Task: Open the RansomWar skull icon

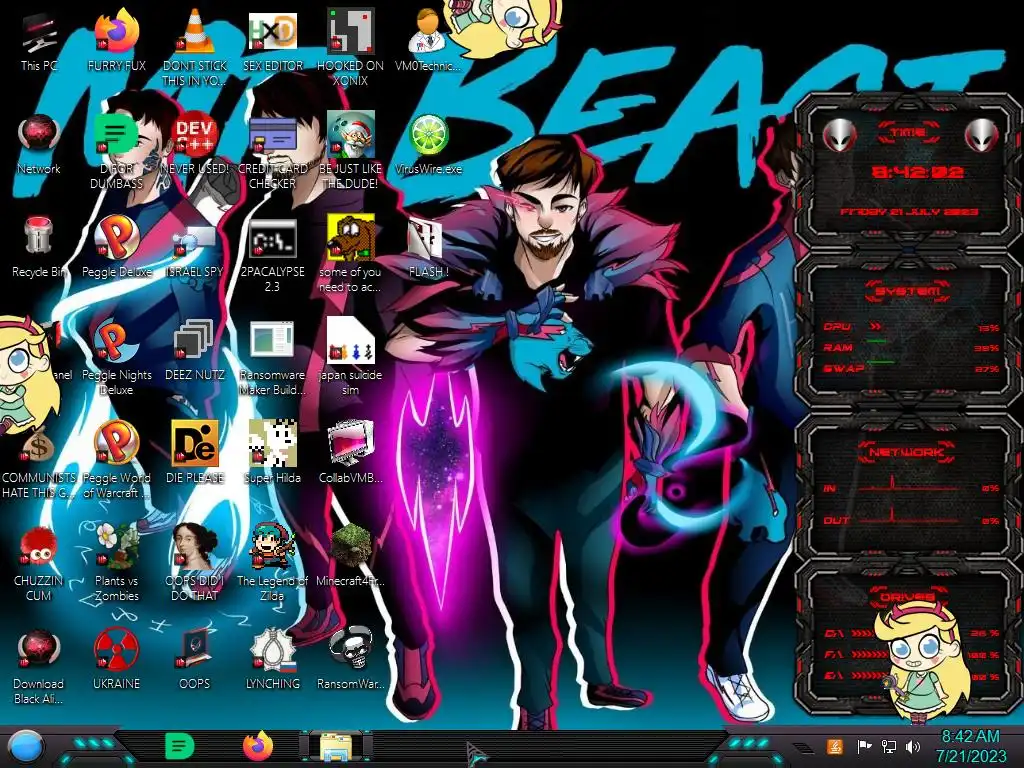Action: pos(351,648)
